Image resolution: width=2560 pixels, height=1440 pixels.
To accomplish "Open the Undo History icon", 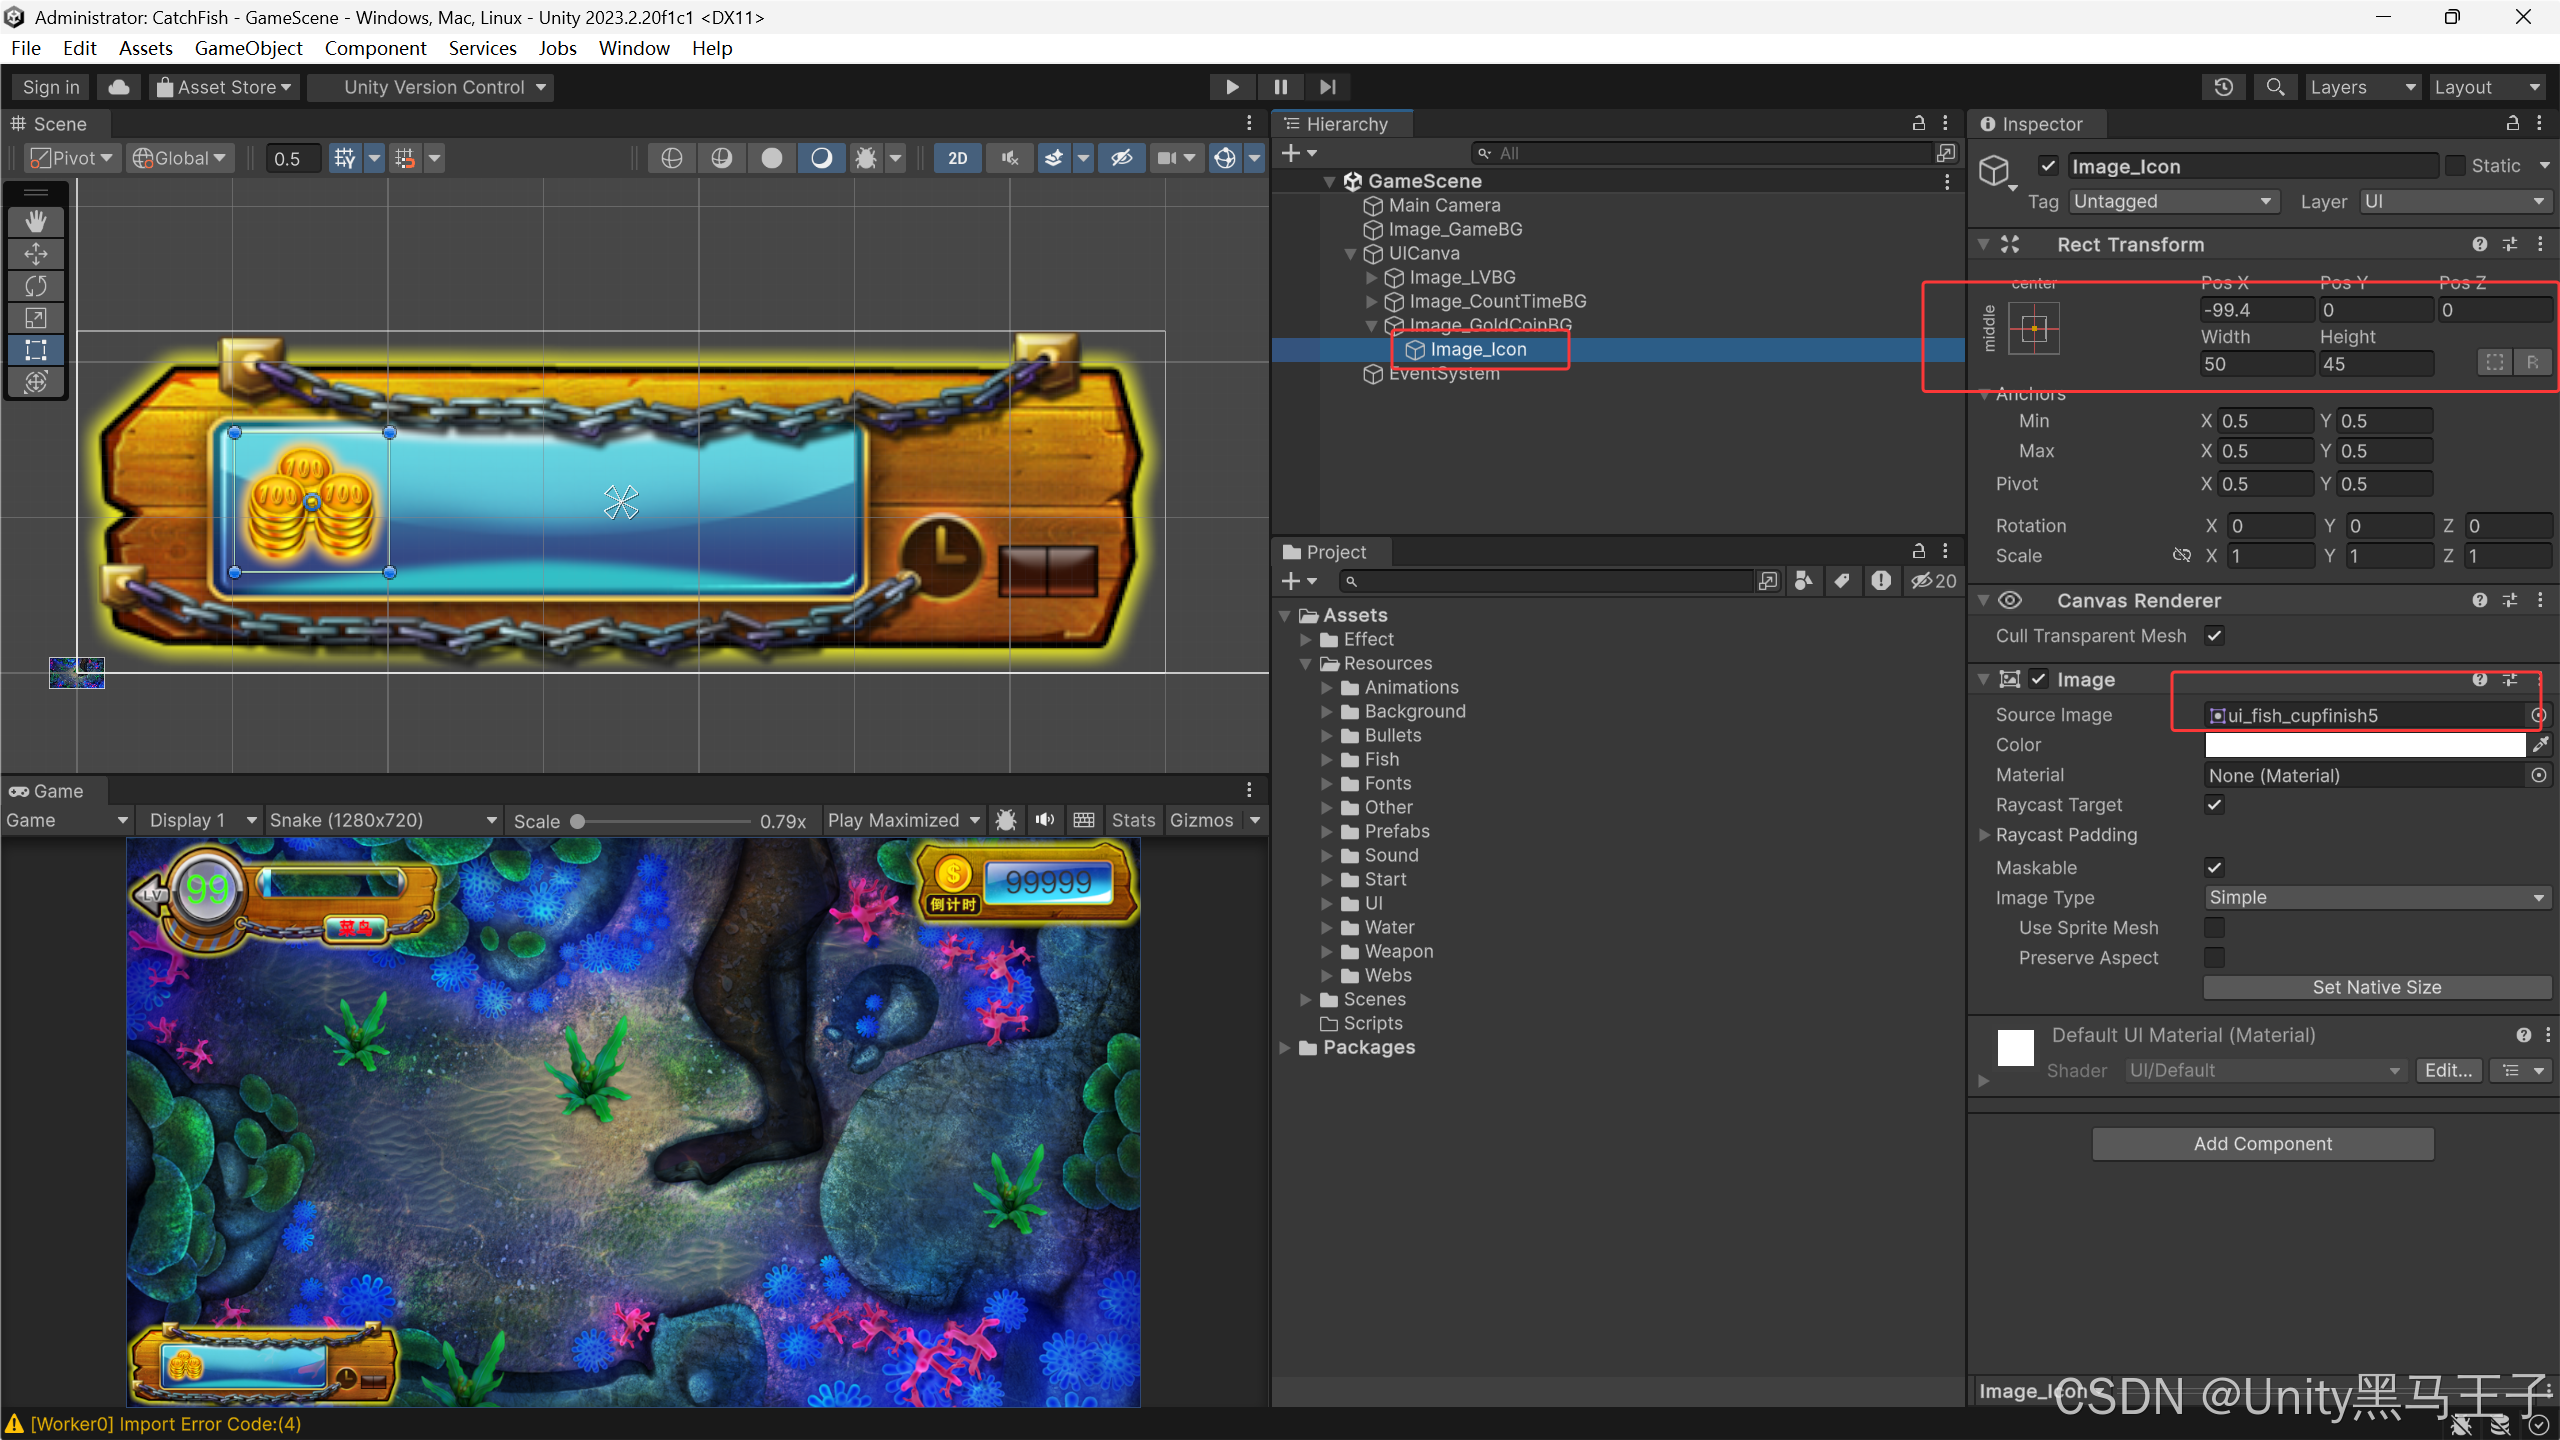I will click(x=2223, y=87).
